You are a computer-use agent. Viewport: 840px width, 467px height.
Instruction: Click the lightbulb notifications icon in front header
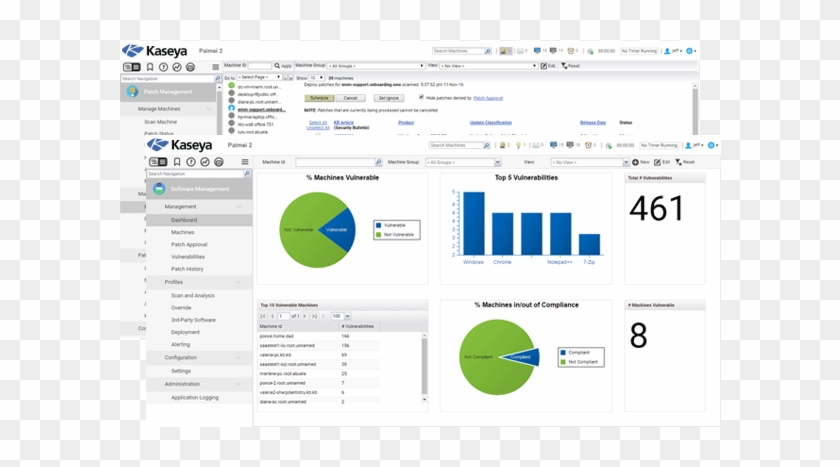pos(518,145)
